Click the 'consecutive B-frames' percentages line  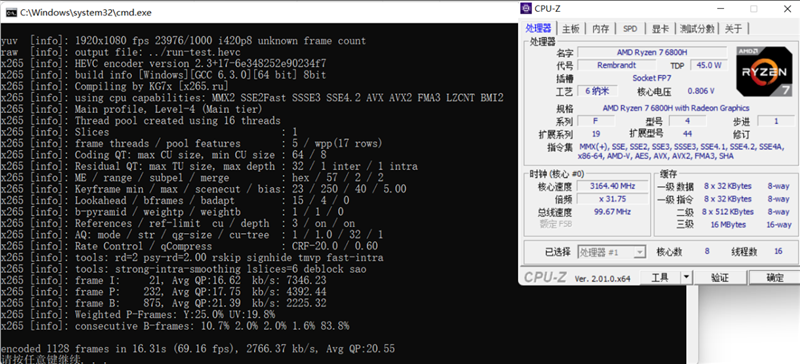point(175,326)
